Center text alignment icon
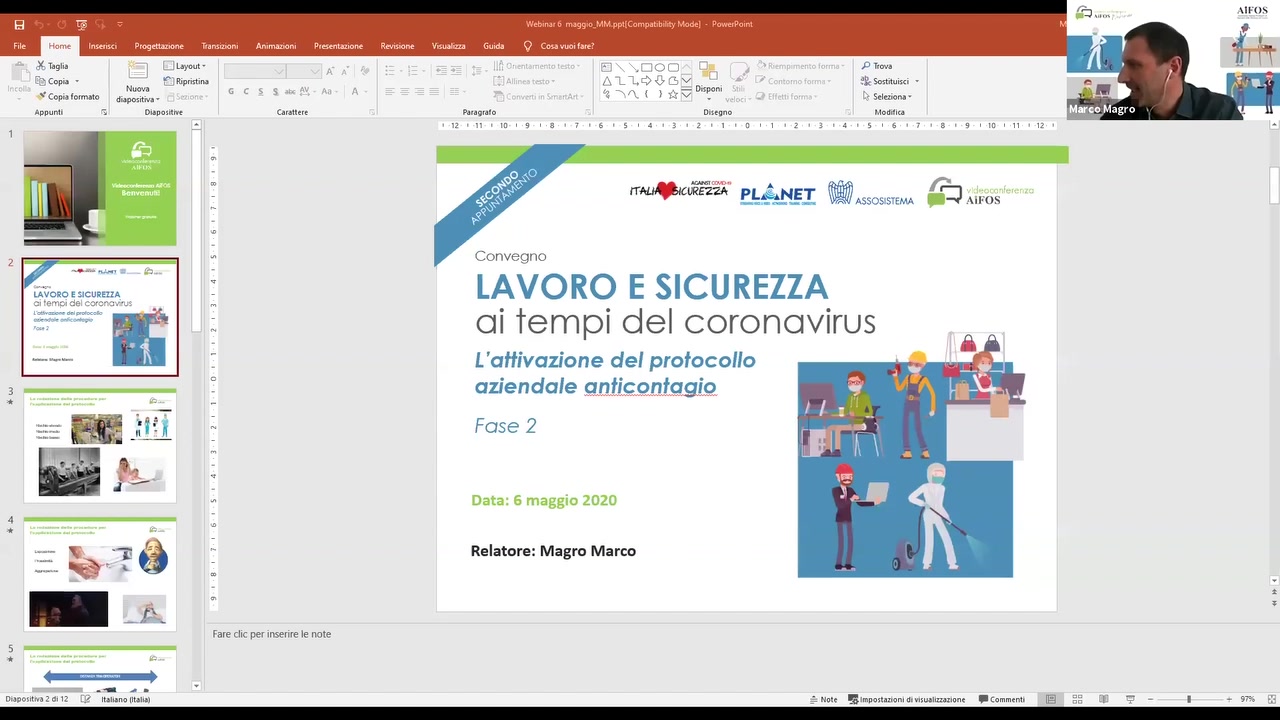 tap(405, 92)
